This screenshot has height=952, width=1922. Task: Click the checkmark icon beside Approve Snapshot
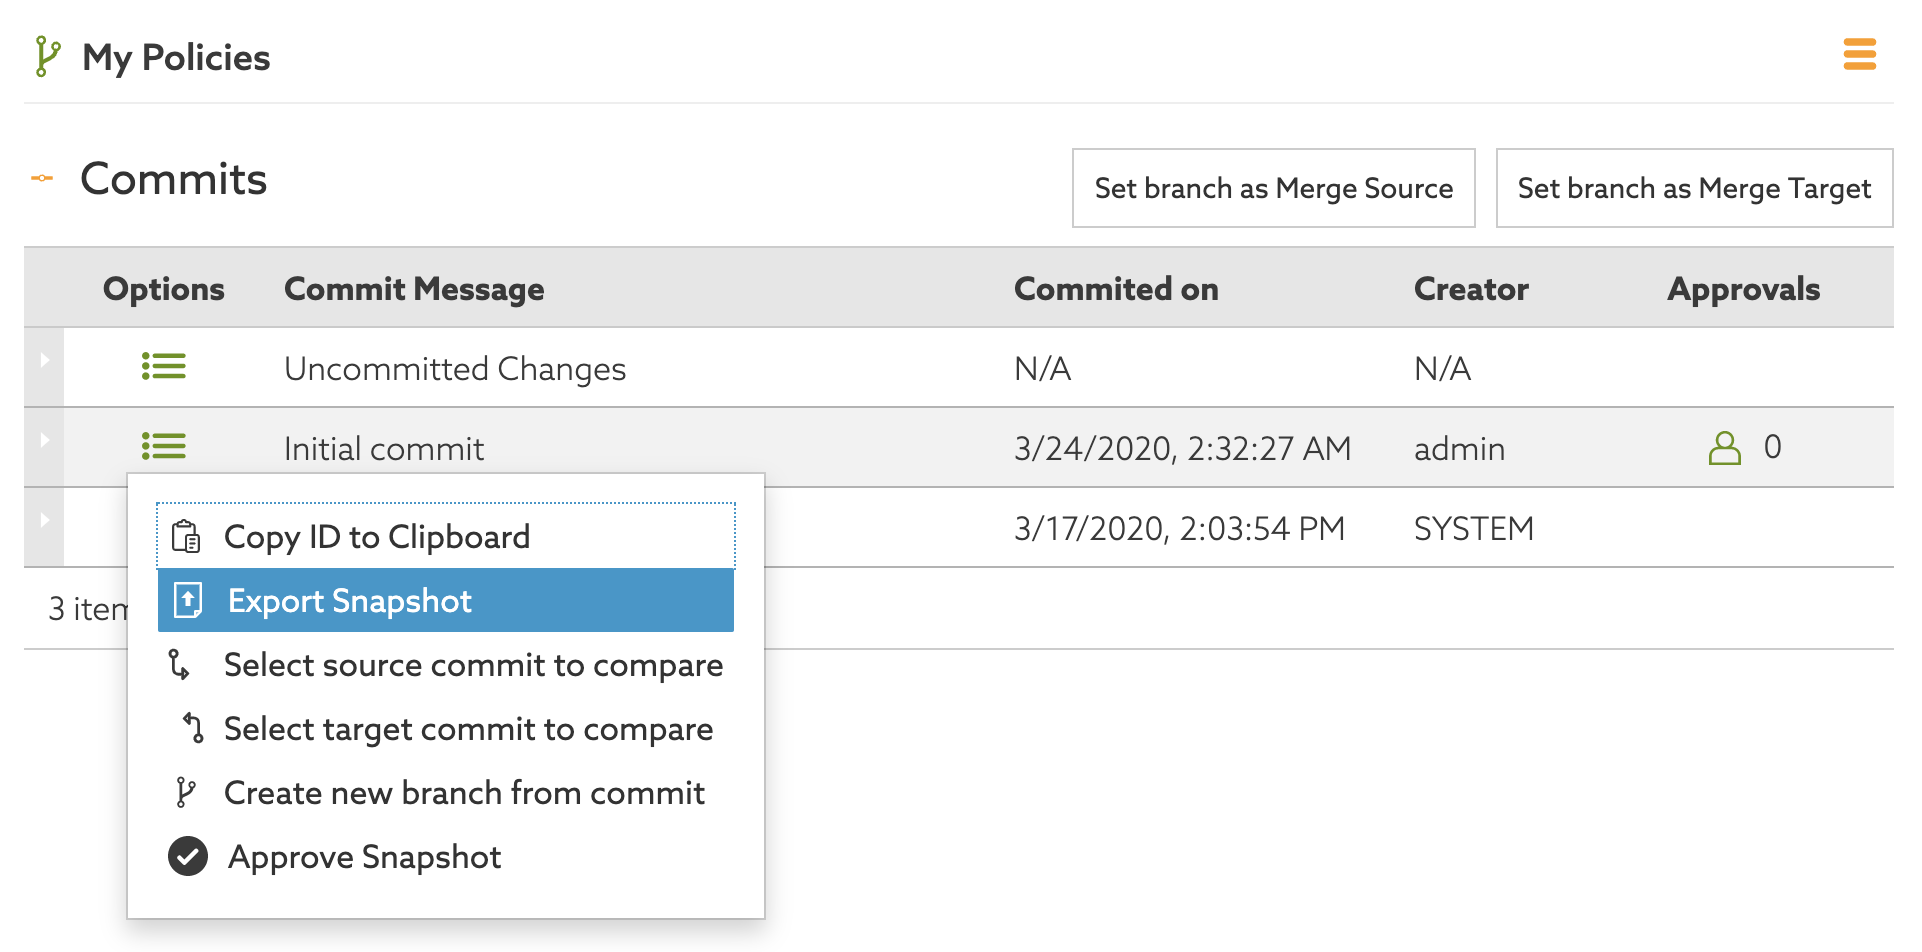tap(187, 856)
